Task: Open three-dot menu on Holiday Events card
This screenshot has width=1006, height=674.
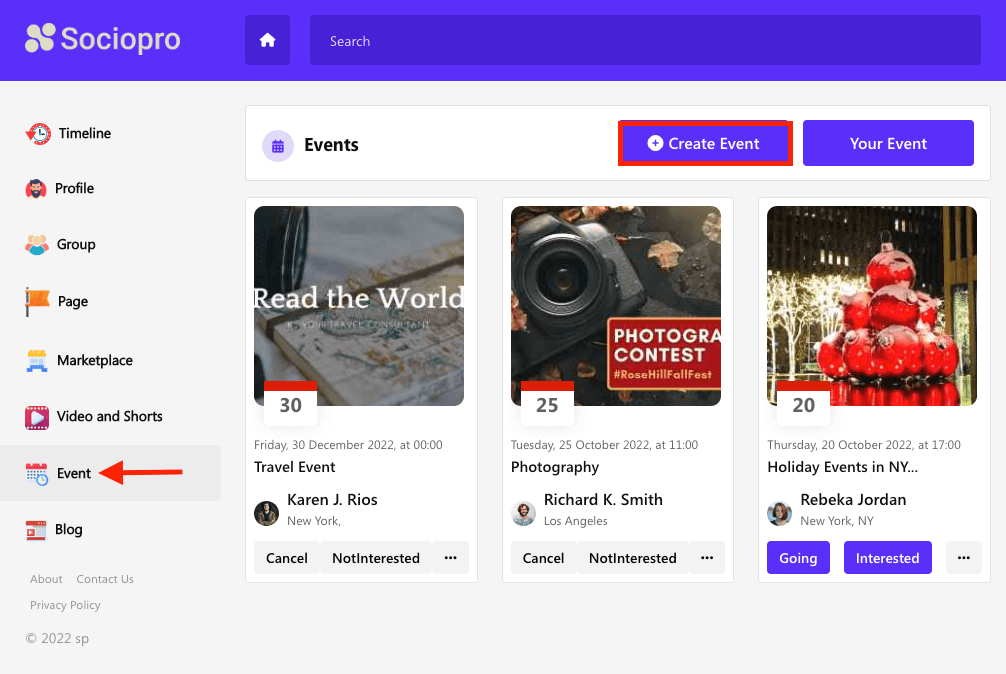Action: coord(964,558)
